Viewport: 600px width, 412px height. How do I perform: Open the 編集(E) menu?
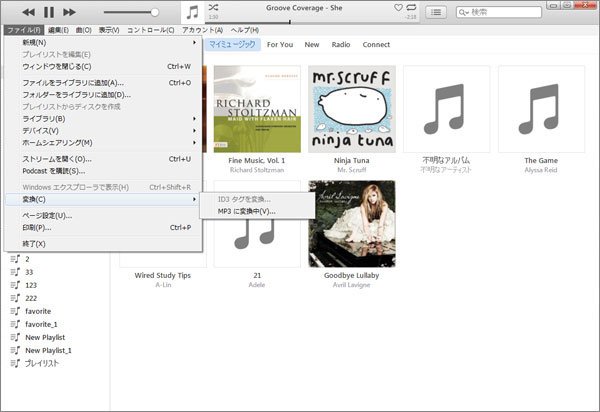click(x=58, y=30)
